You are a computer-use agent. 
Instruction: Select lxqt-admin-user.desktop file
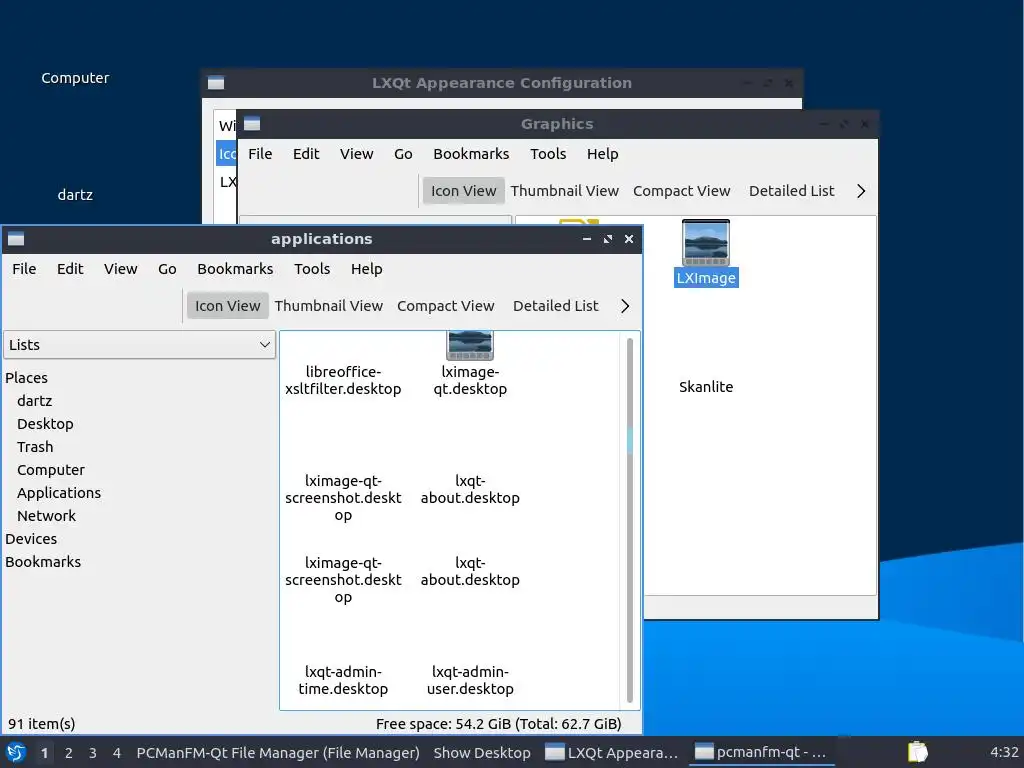470,680
